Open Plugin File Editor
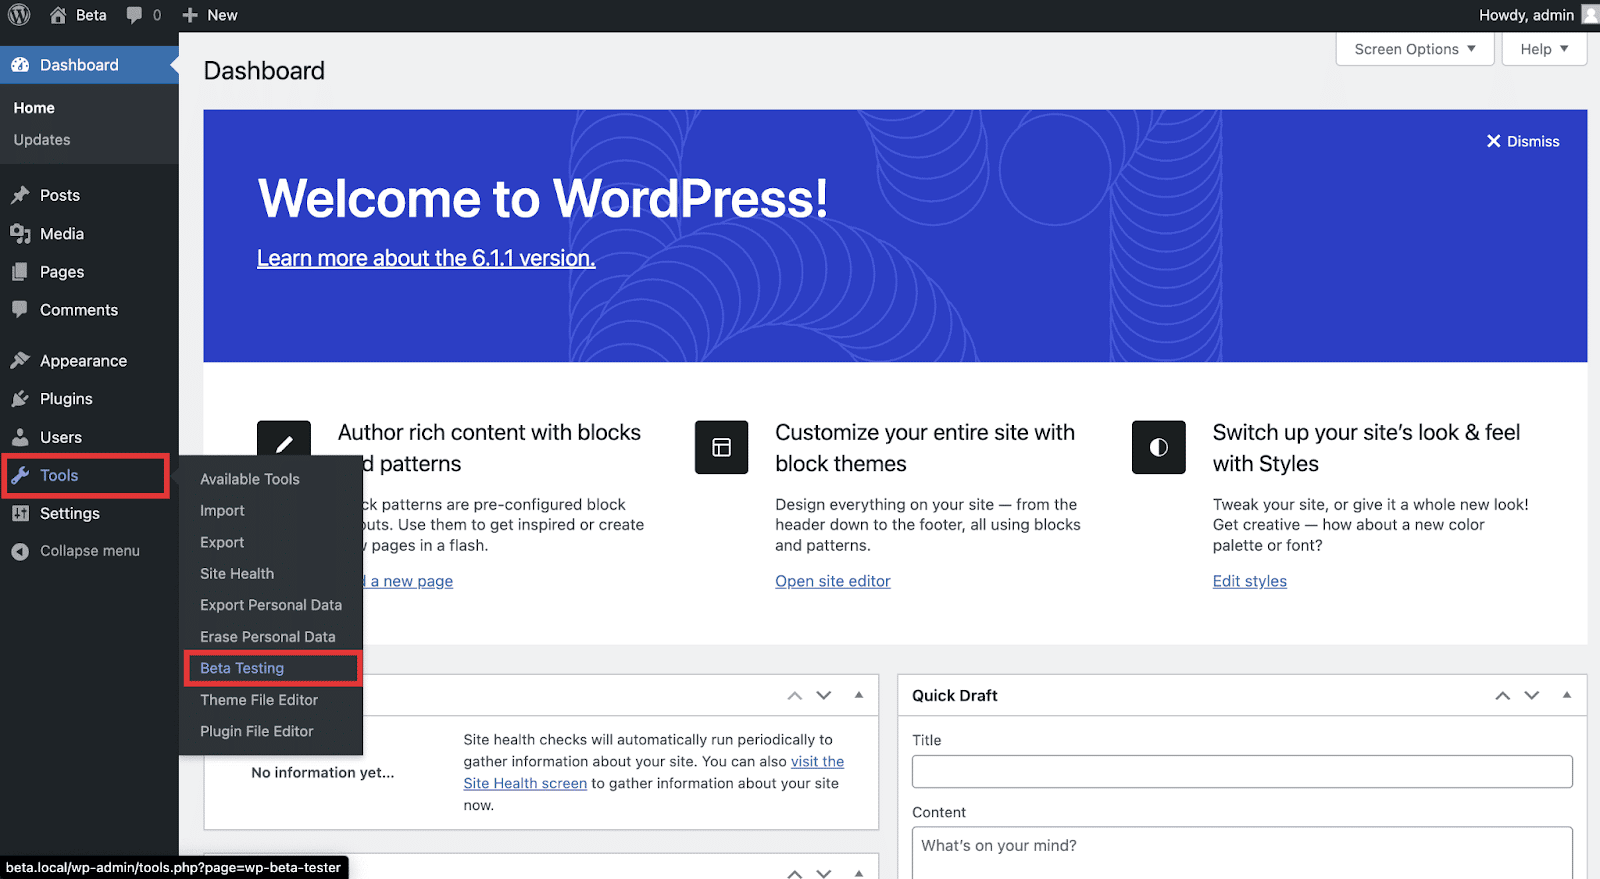 point(256,731)
